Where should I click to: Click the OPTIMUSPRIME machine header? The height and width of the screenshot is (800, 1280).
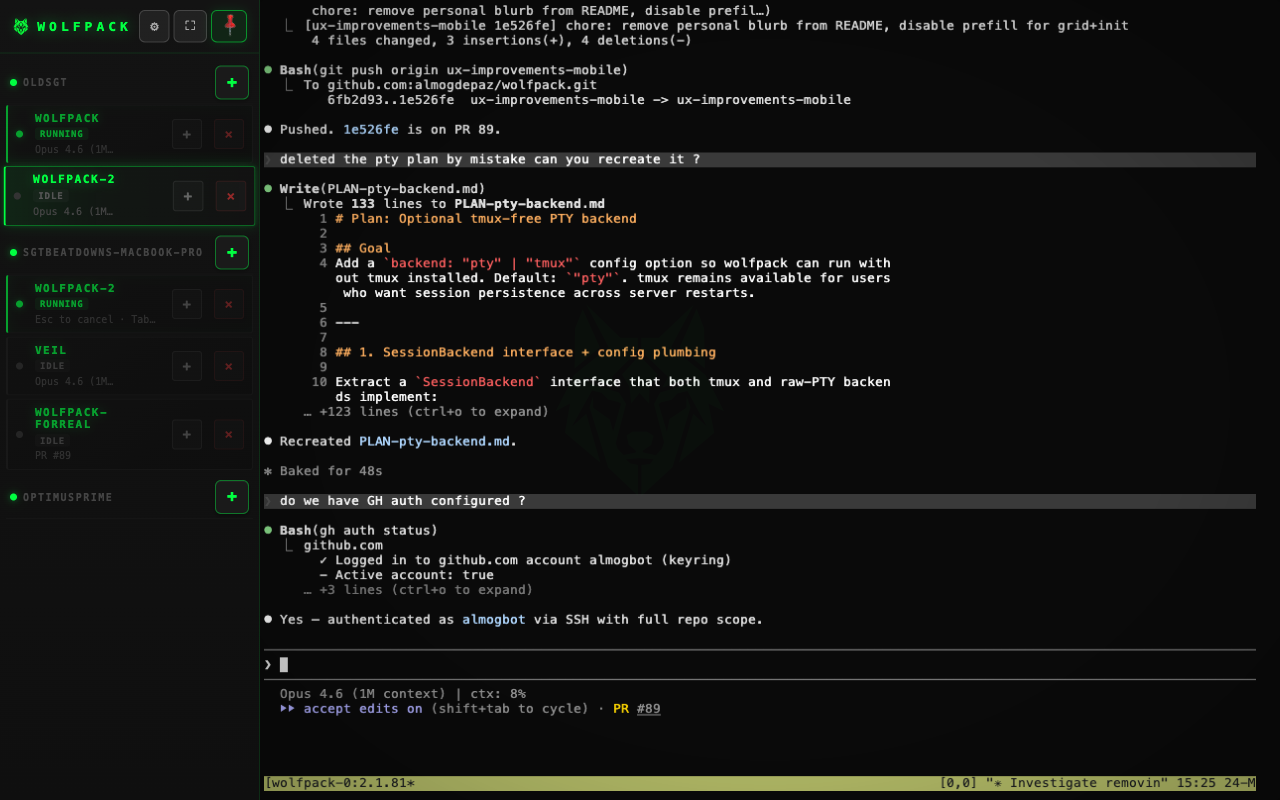(68, 497)
